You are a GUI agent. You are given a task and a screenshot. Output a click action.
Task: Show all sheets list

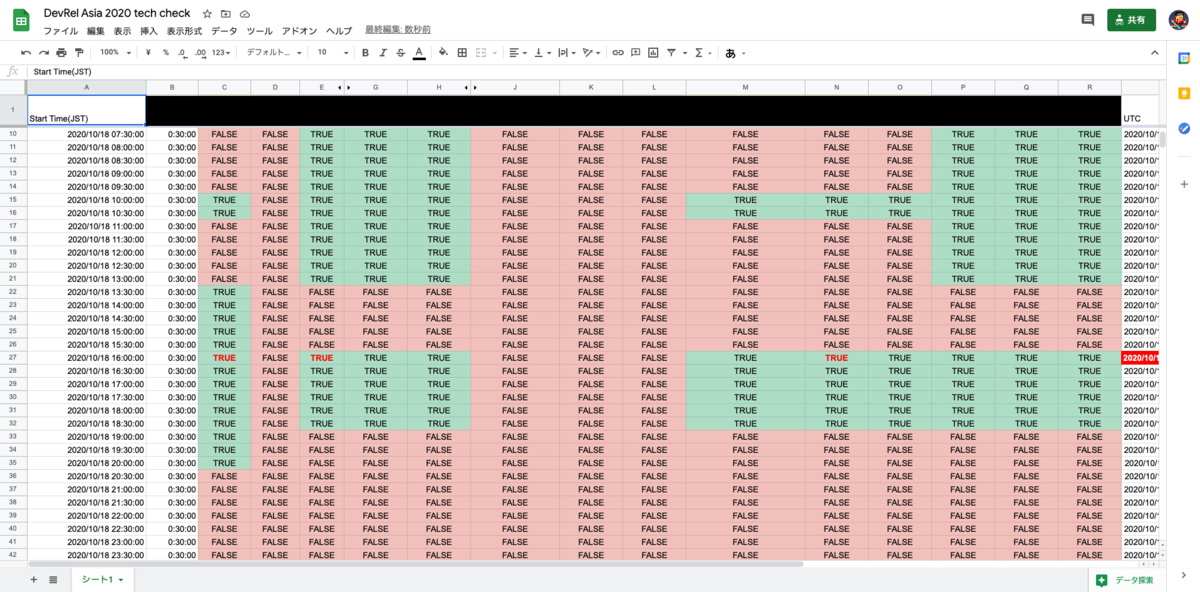tap(53, 579)
